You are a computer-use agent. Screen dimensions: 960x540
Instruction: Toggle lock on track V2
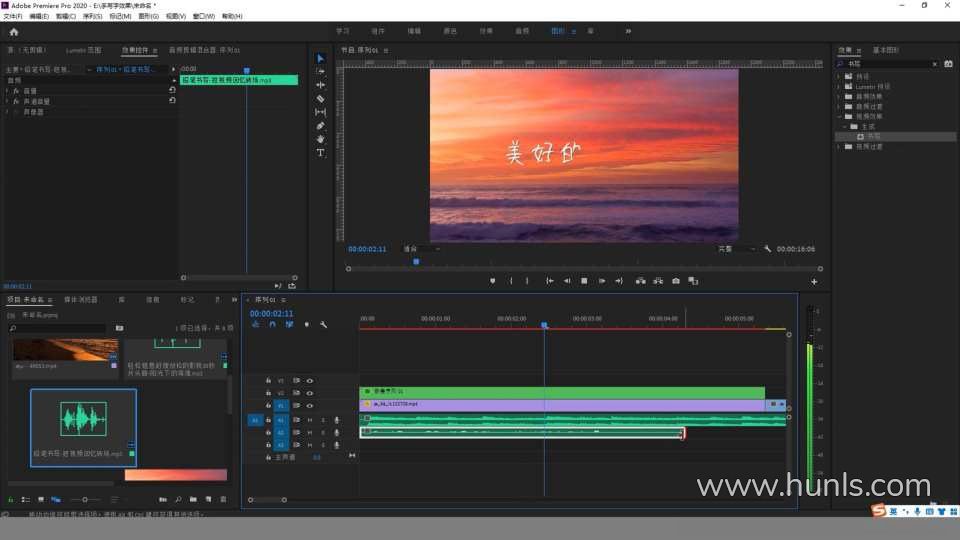pos(268,393)
